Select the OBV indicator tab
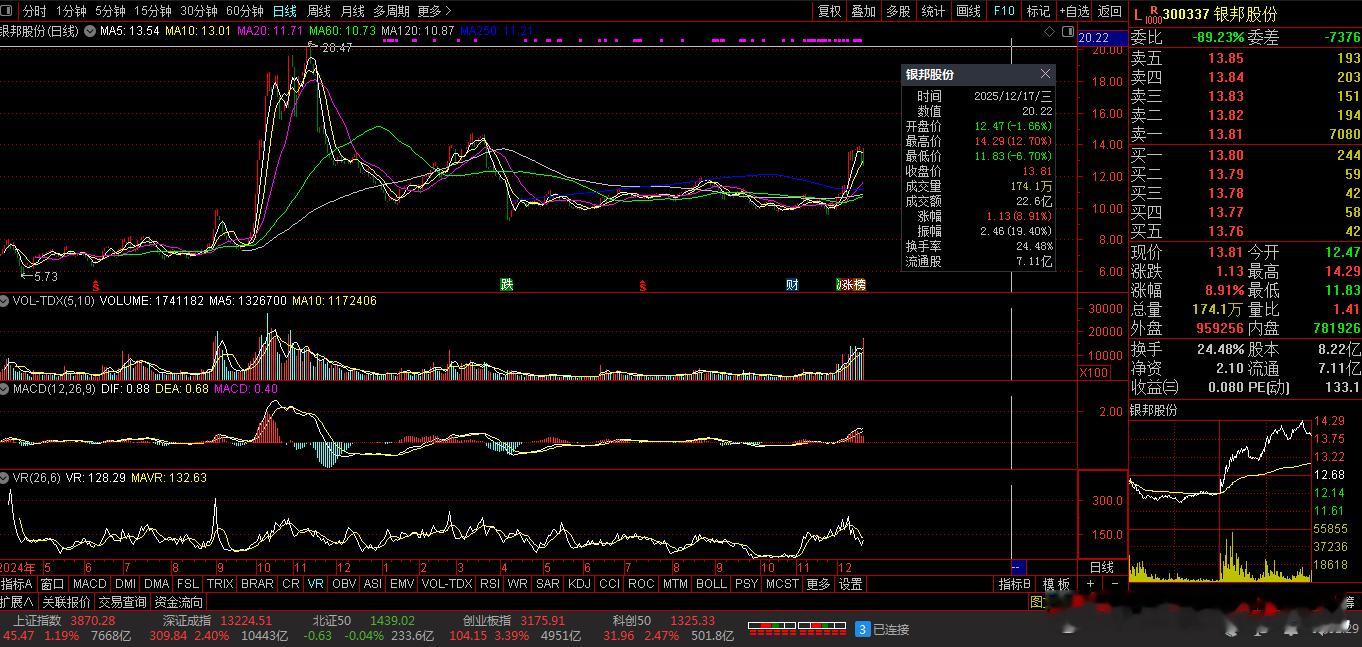Screen dimensions: 1362x647 point(343,584)
